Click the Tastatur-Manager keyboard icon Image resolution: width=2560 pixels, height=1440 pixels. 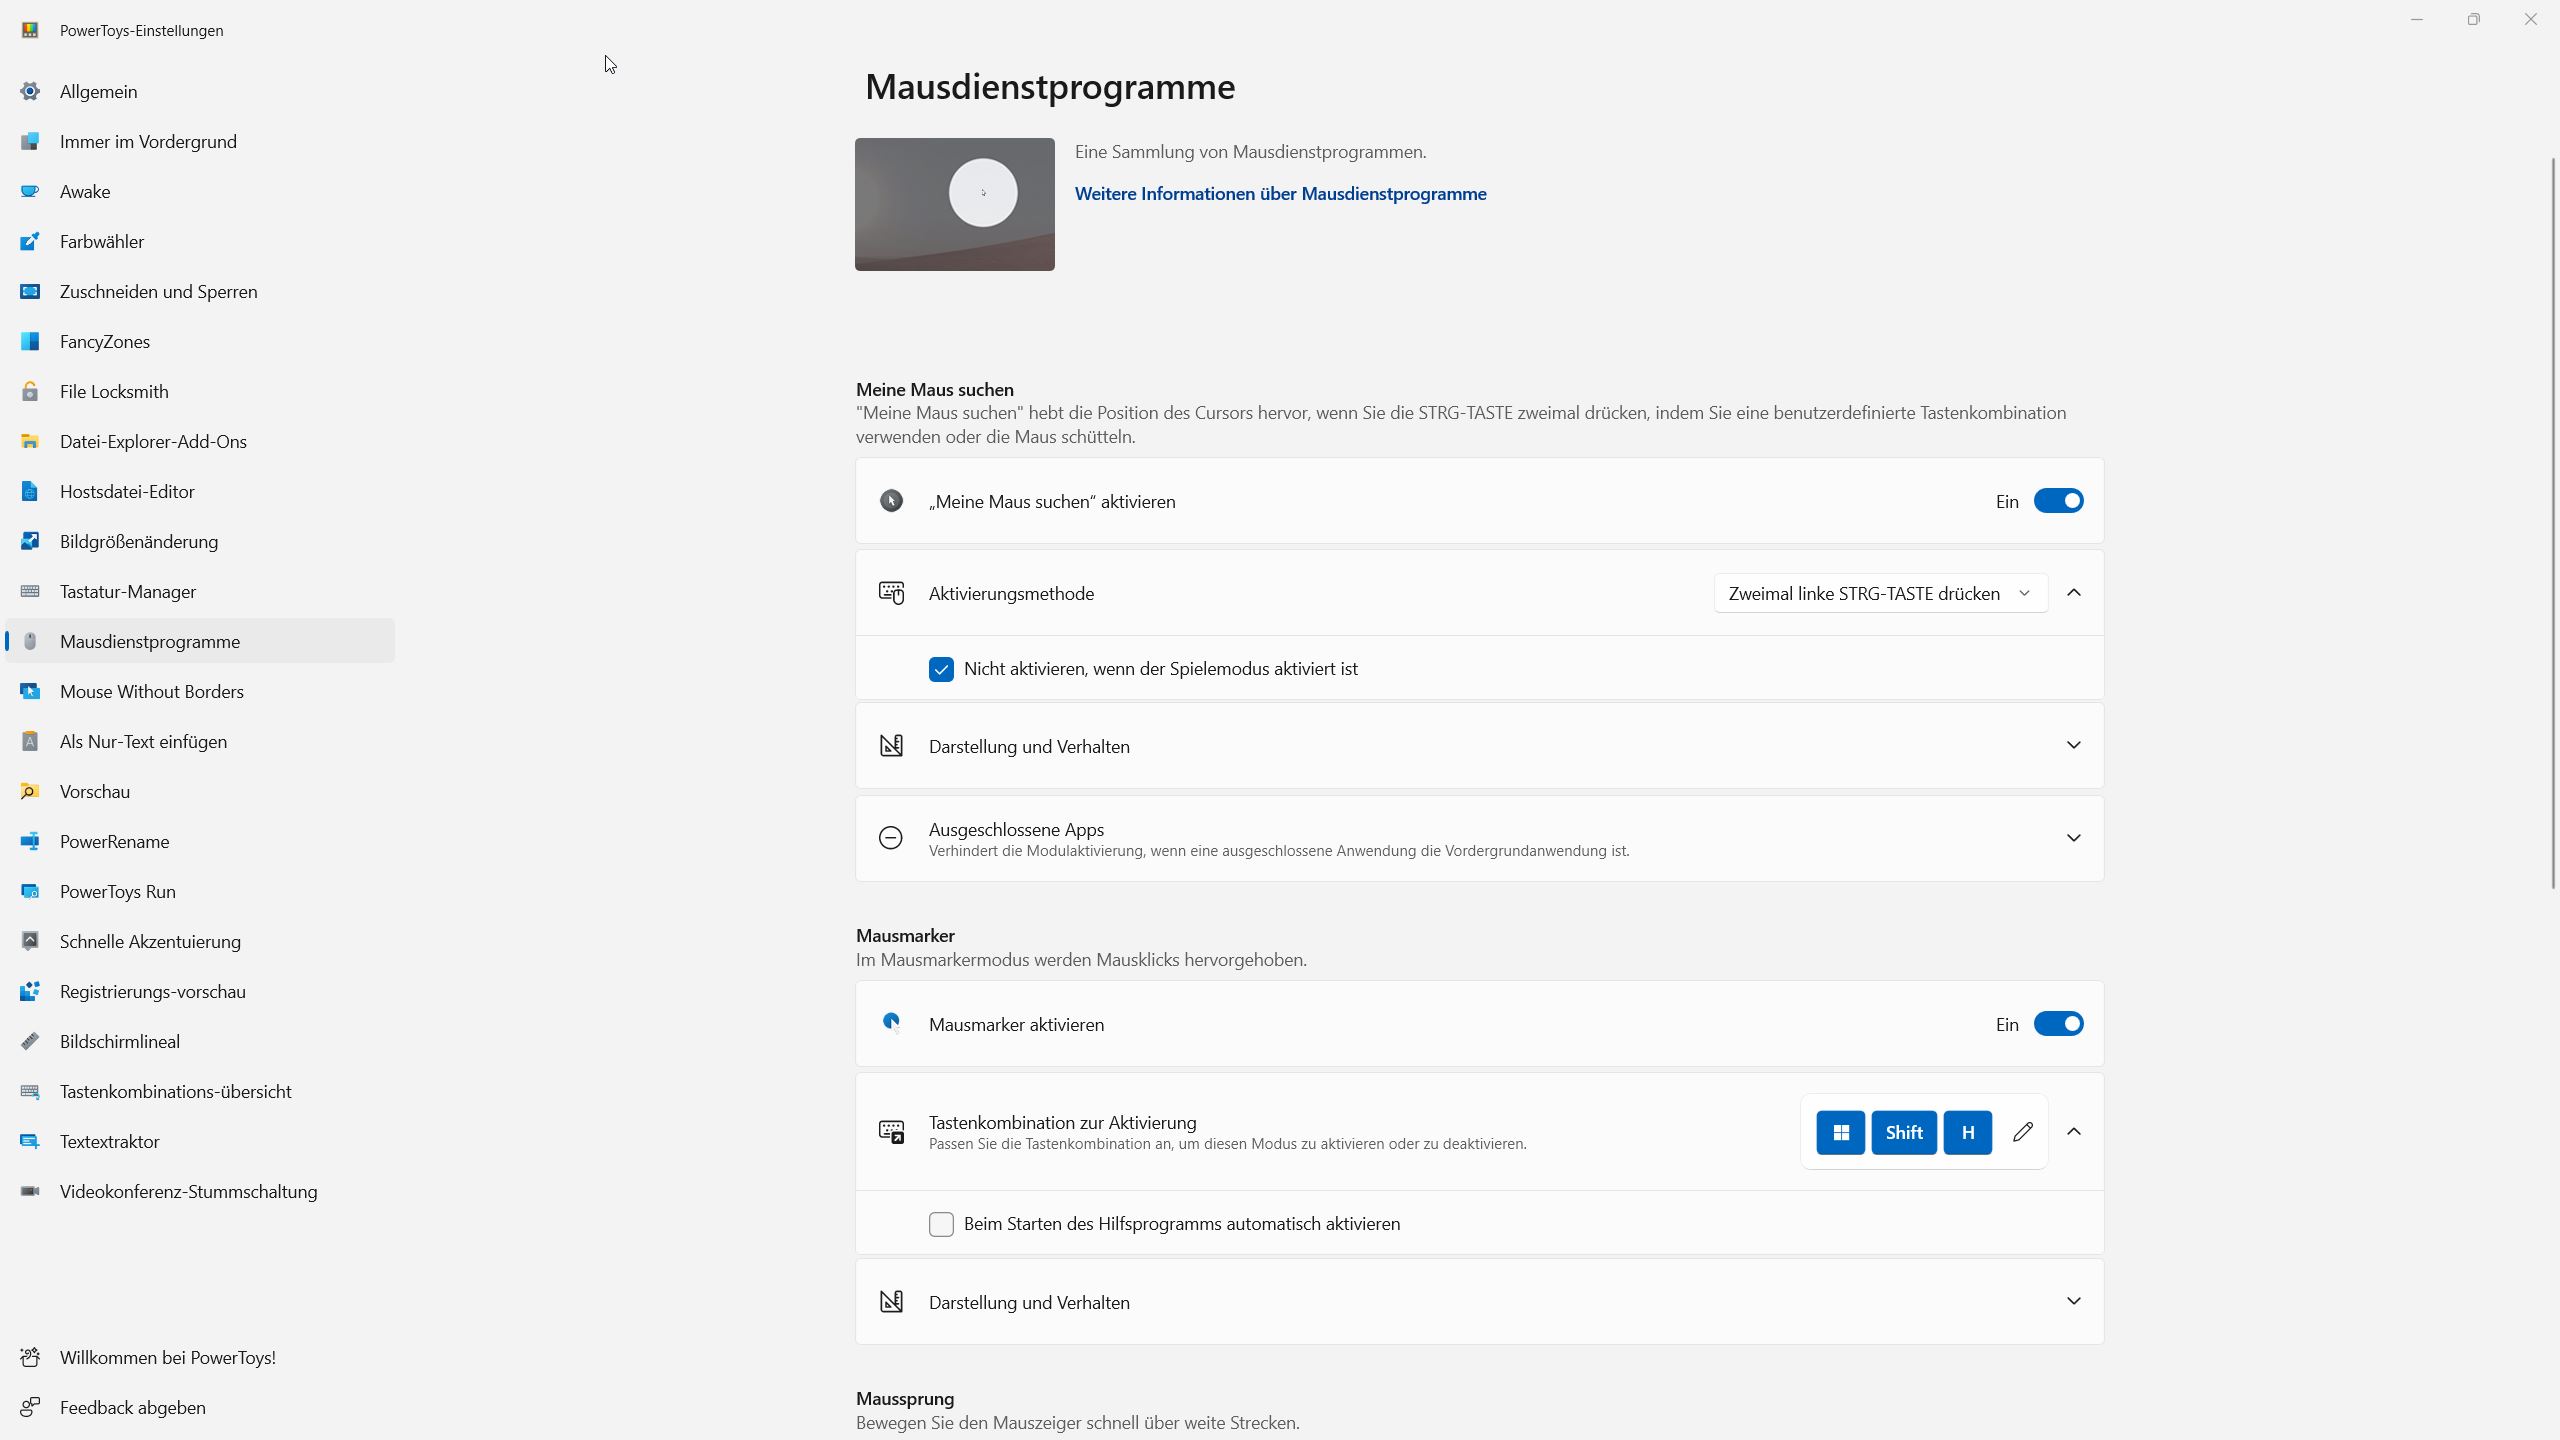[x=30, y=591]
